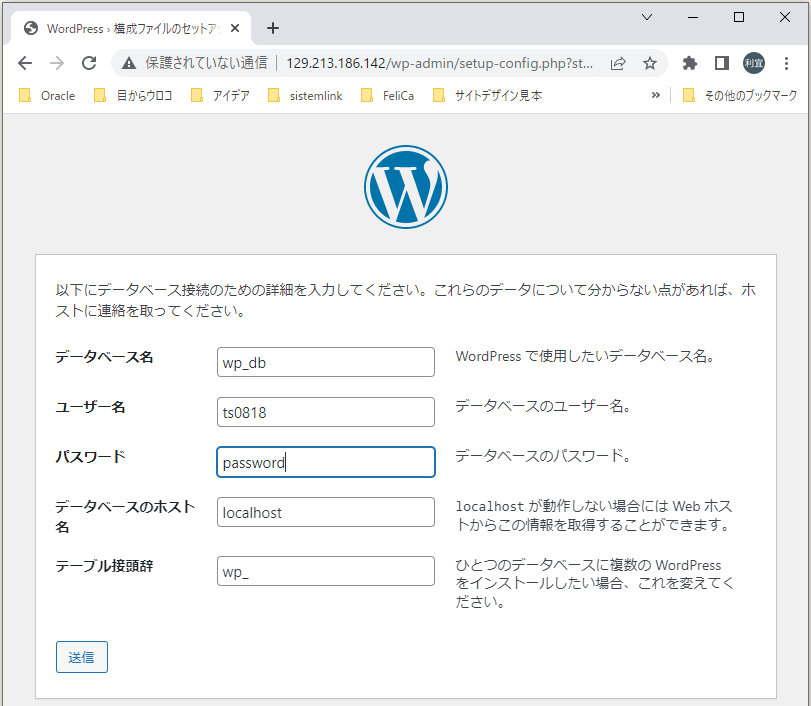Viewport: 811px width, 706px height.
Task: Click the text 保護されていない通信
Action: tap(206, 63)
